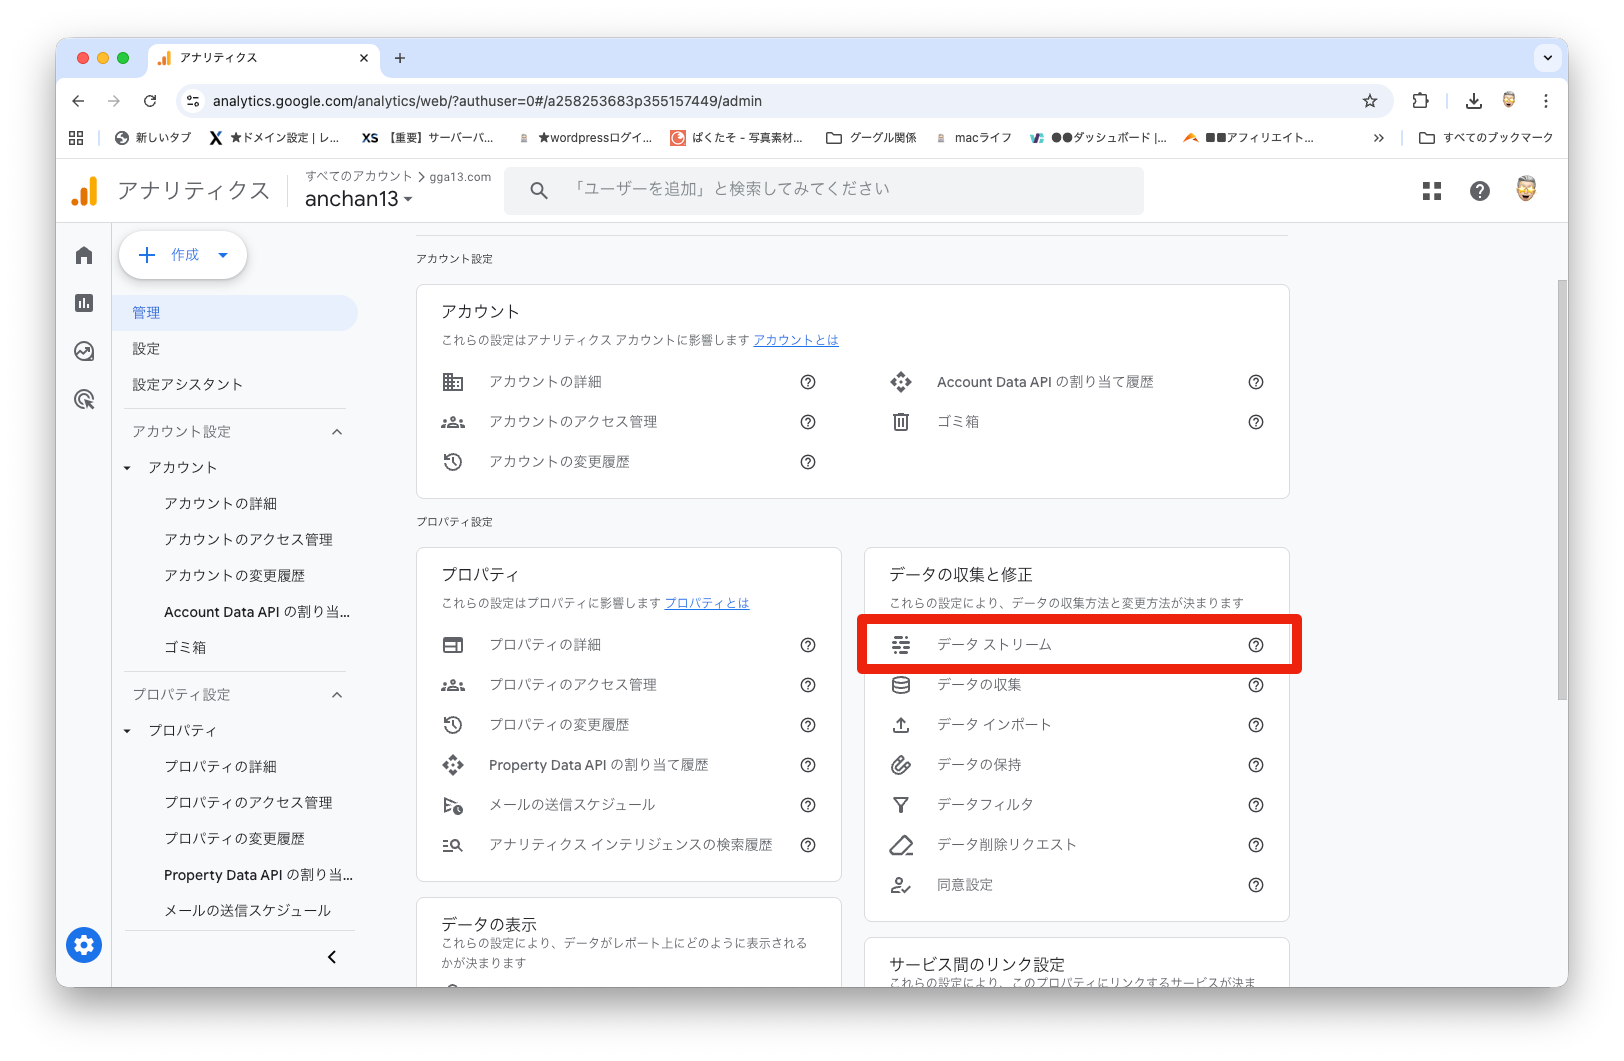The width and height of the screenshot is (1624, 1061).
Task: Open the Reports bar chart icon
Action: click(84, 303)
